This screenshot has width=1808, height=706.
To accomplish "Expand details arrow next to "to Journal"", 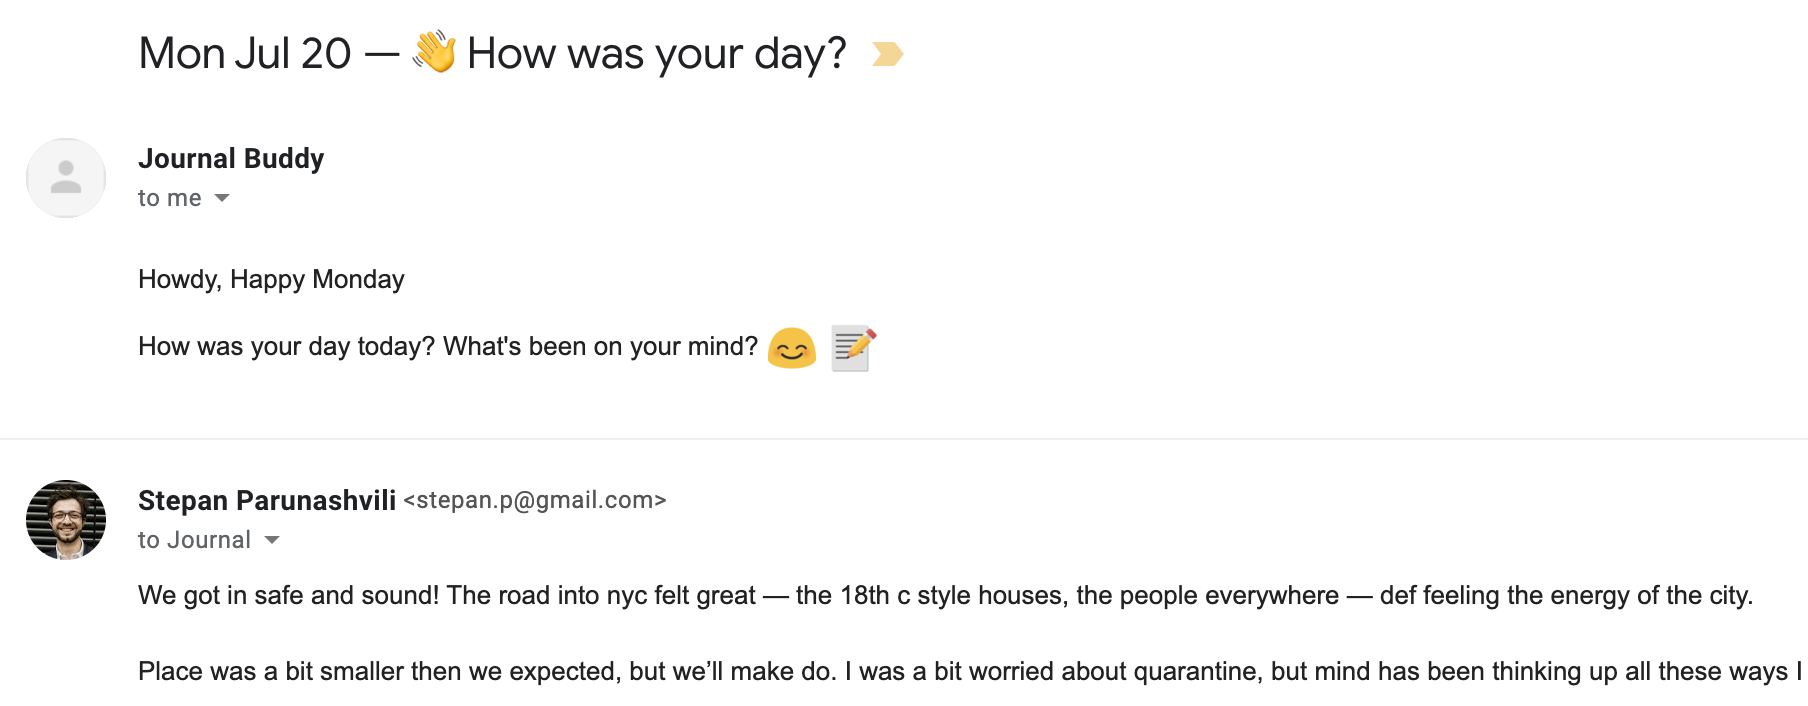I will [x=271, y=540].
